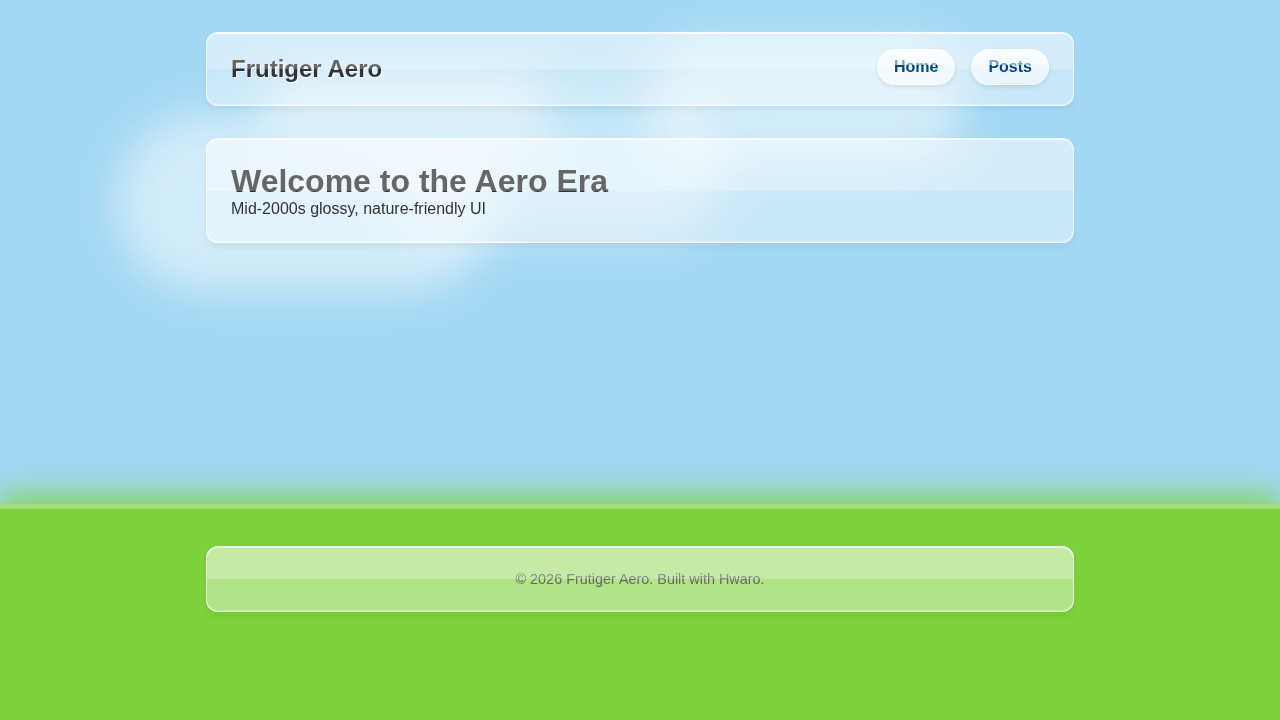Click the Frutiger Aero site title
Screen dimensions: 1280x720
[x=306, y=69]
